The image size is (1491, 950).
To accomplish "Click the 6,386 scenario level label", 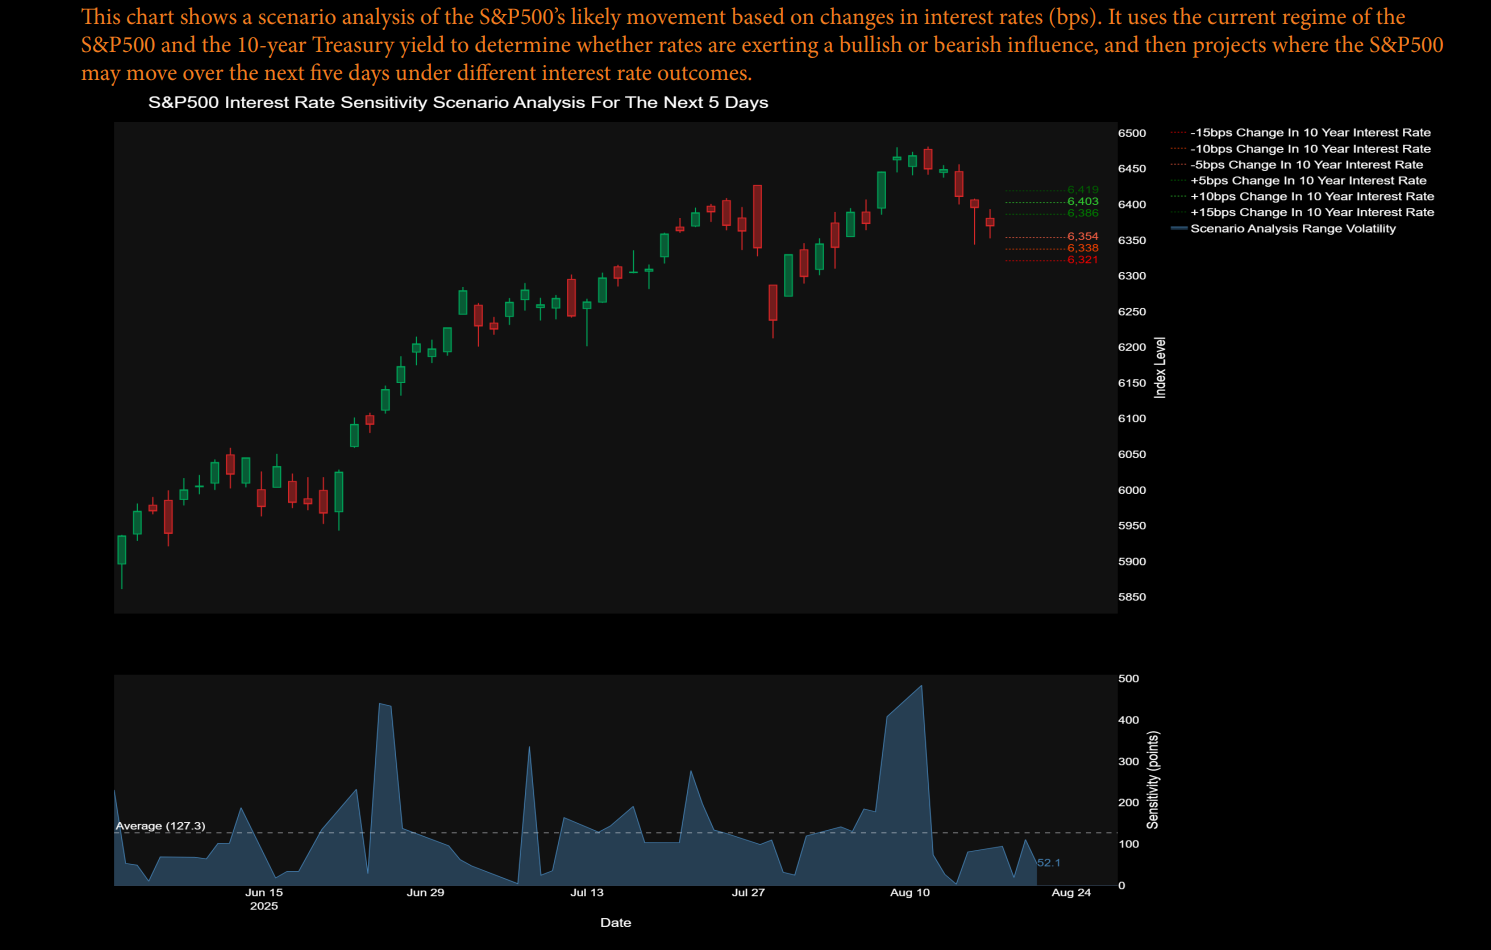I will pyautogui.click(x=1083, y=213).
